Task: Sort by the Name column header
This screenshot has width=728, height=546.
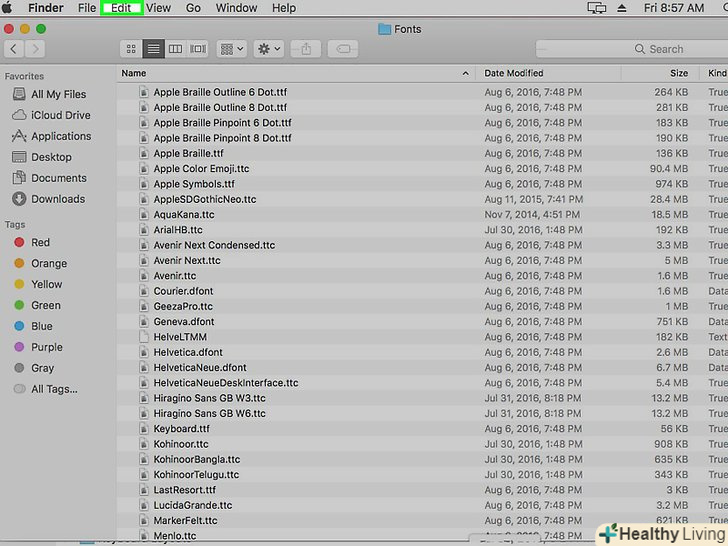Action: (x=290, y=73)
